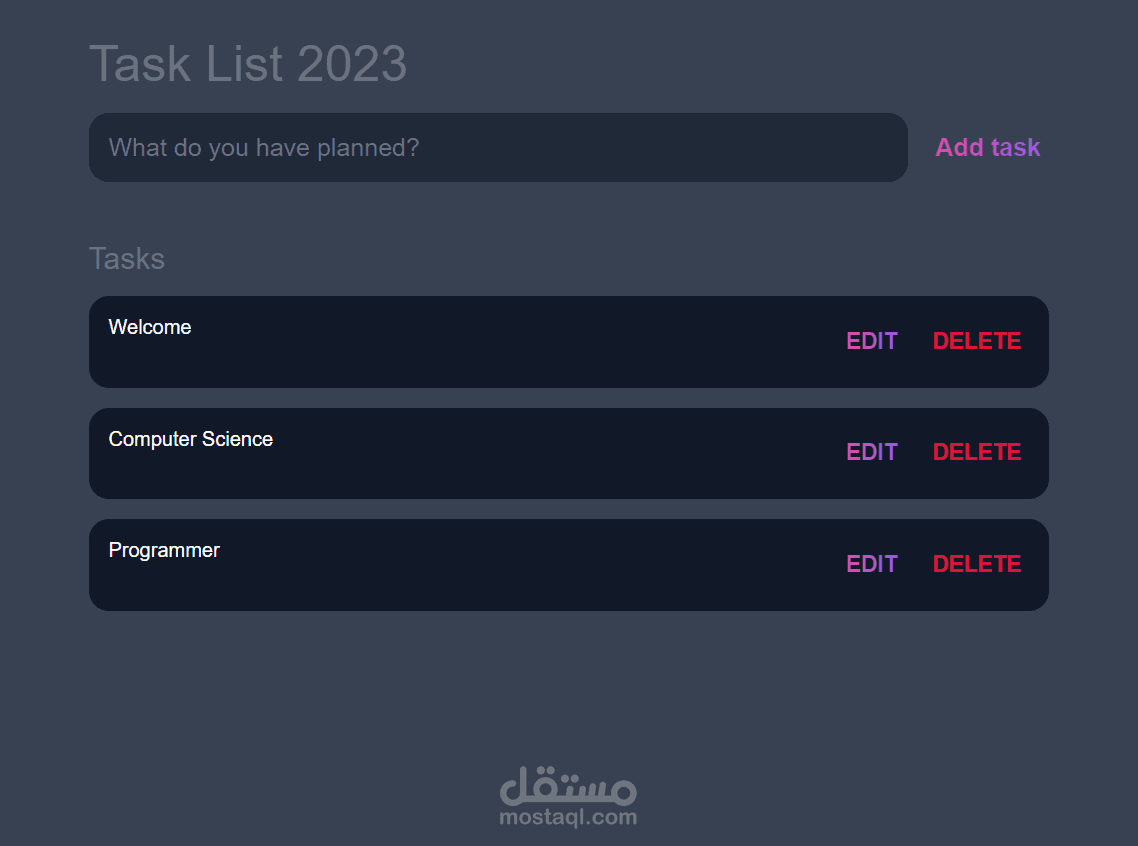Edit the Programmer task
This screenshot has width=1138, height=846.
tap(872, 564)
